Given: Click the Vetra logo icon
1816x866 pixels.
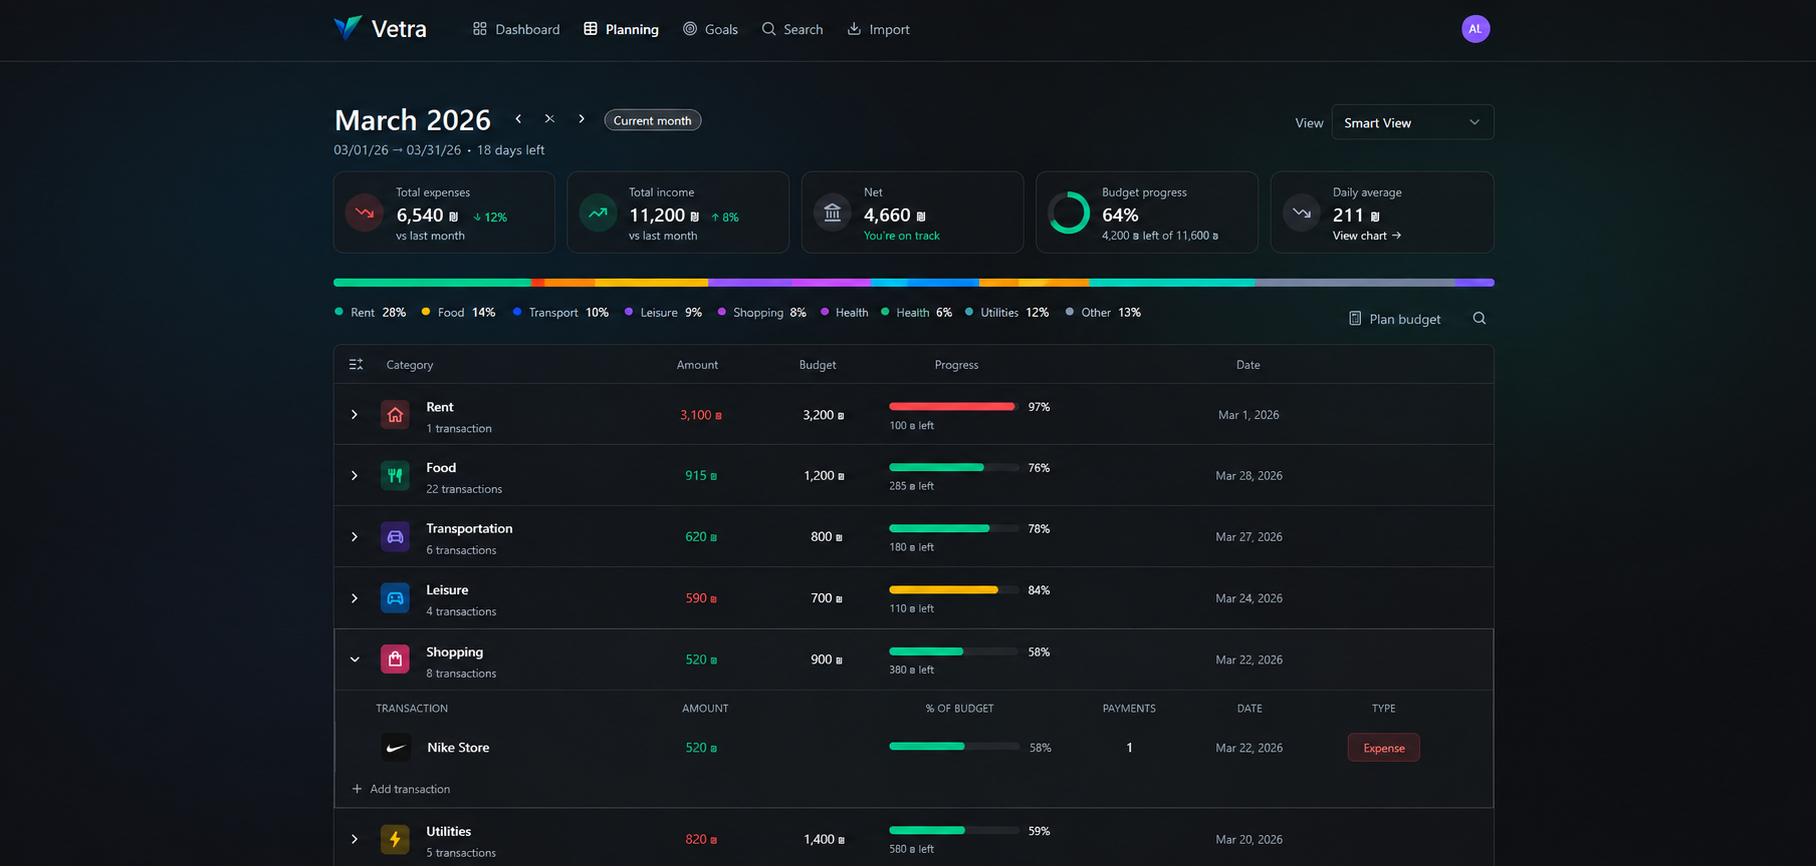Looking at the screenshot, I should click(x=348, y=28).
